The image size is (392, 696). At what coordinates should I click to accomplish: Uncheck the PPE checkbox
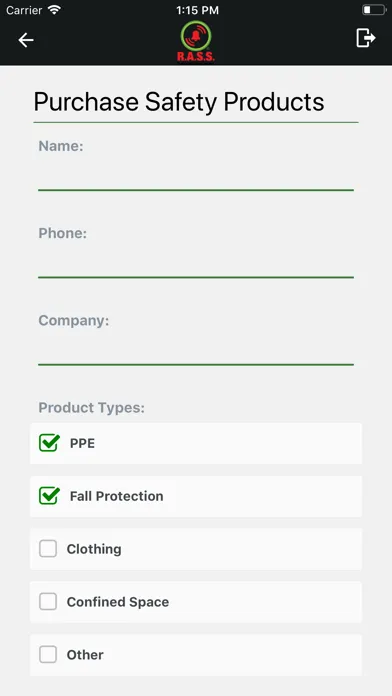point(49,443)
